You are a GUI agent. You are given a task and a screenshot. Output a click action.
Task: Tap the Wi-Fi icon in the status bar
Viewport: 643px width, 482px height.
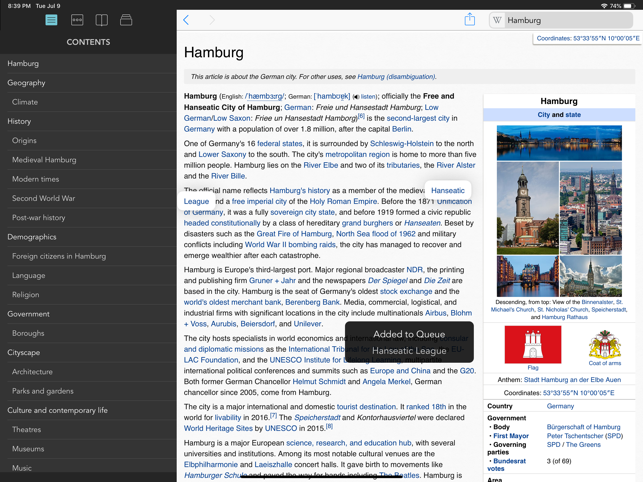[604, 6]
